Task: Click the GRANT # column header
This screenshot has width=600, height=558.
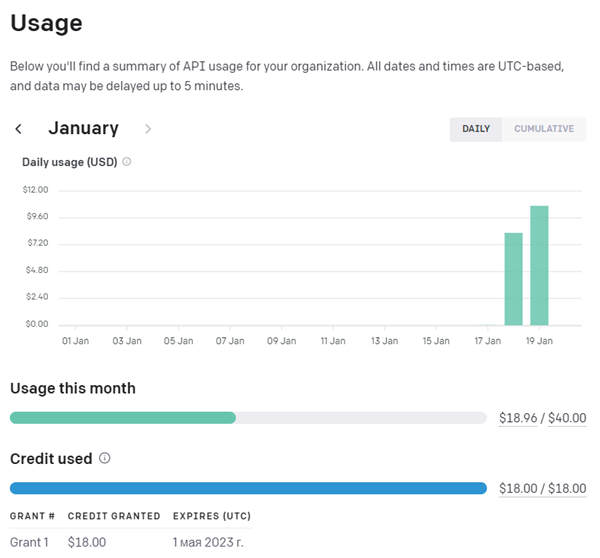Action: [33, 516]
